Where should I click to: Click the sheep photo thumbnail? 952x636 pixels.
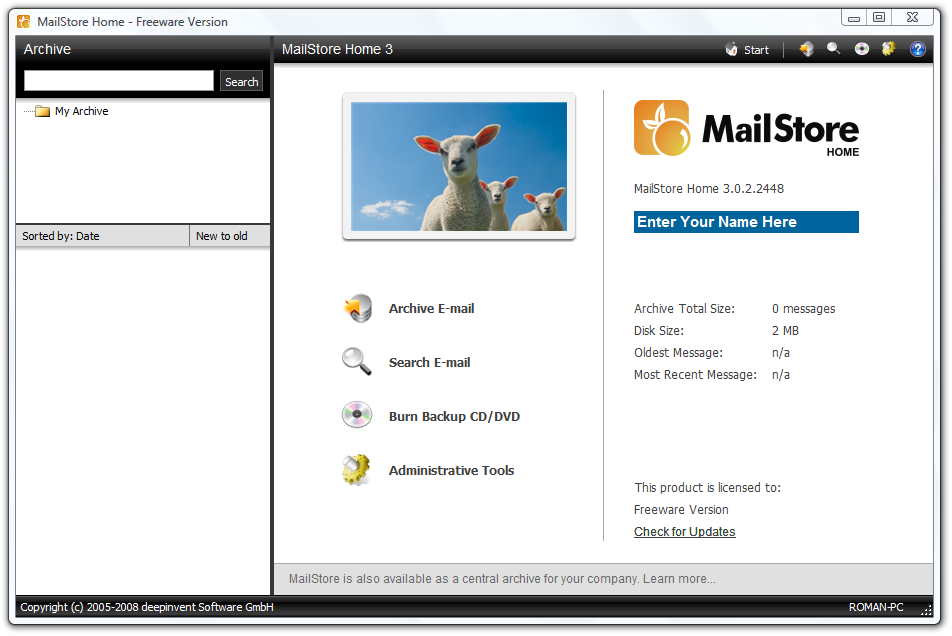(459, 166)
